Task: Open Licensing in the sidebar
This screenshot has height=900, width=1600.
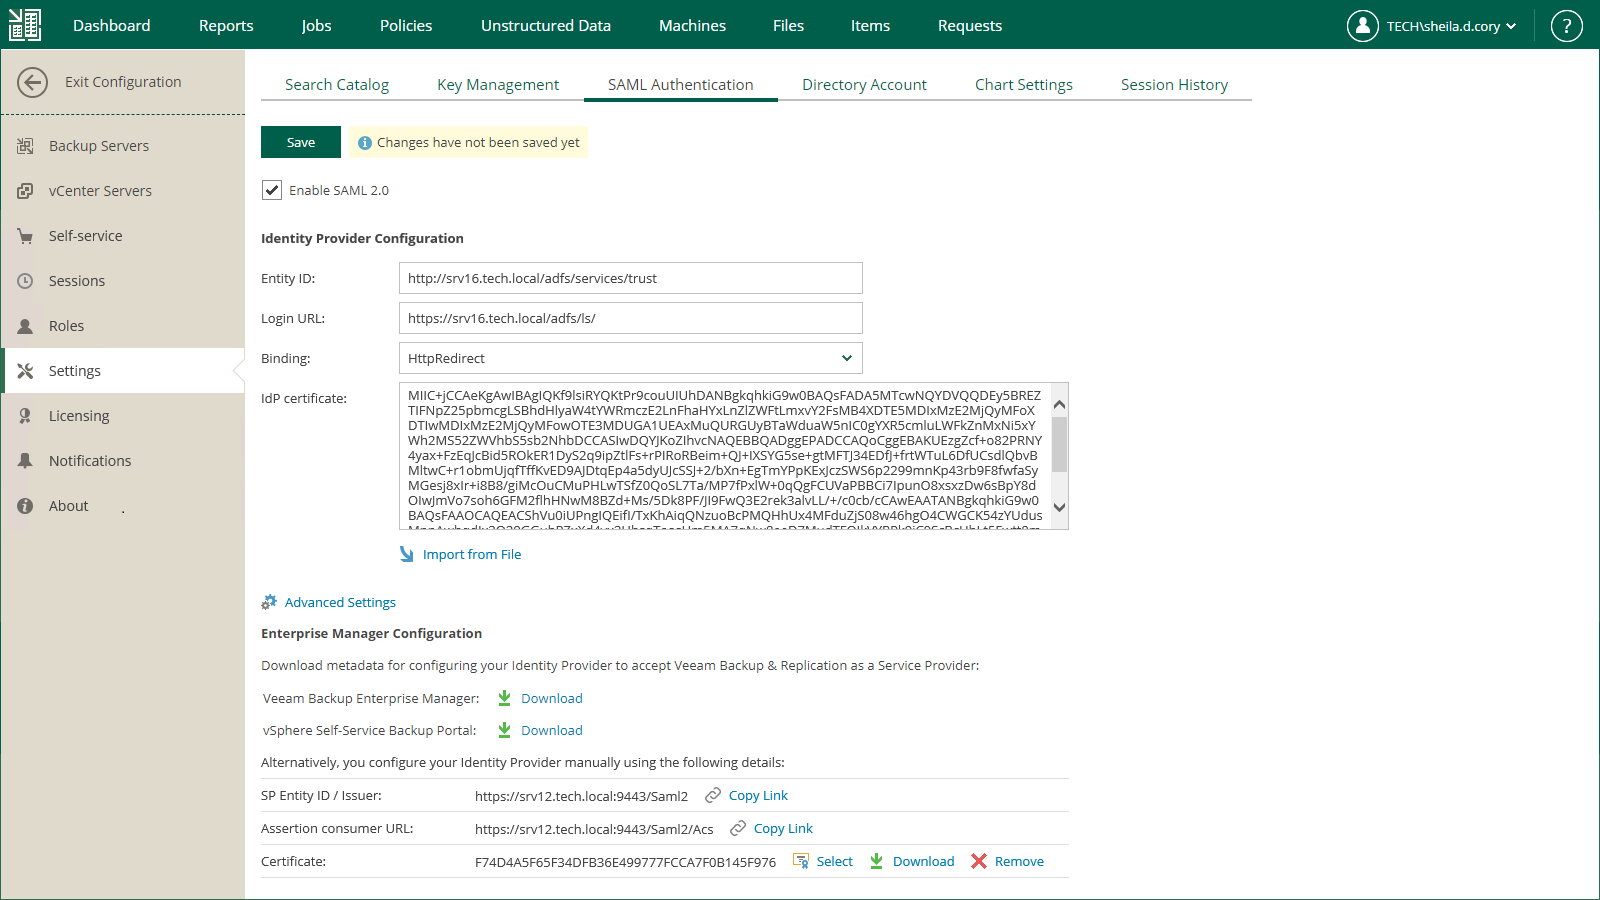Action: (79, 416)
